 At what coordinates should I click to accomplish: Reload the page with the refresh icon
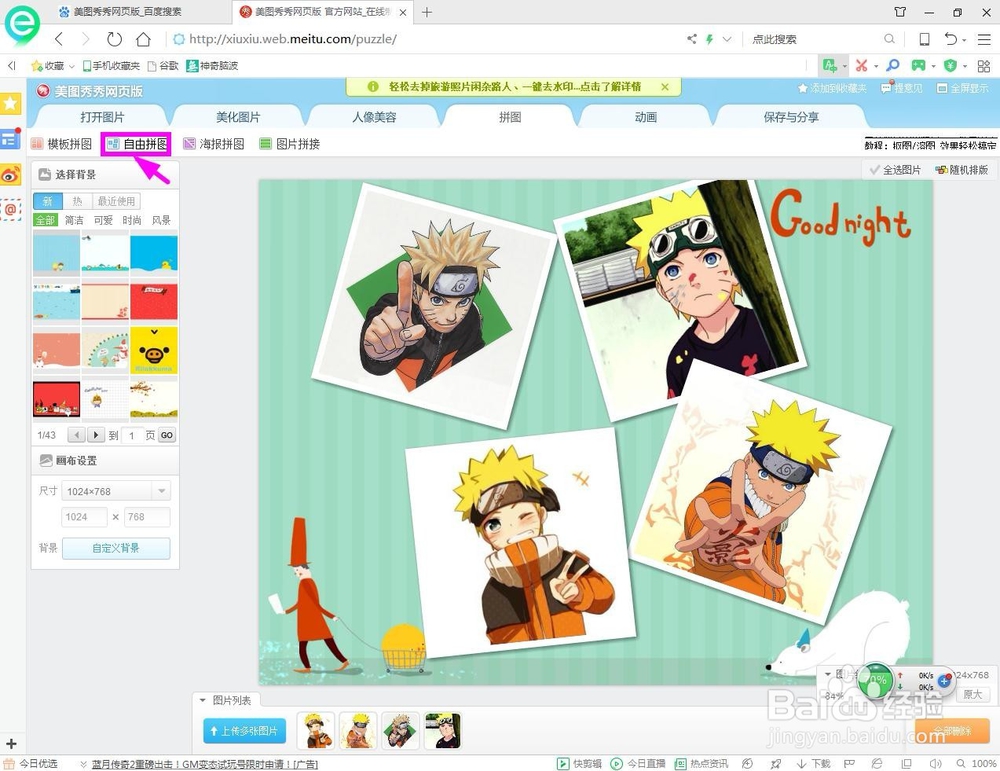tap(114, 39)
